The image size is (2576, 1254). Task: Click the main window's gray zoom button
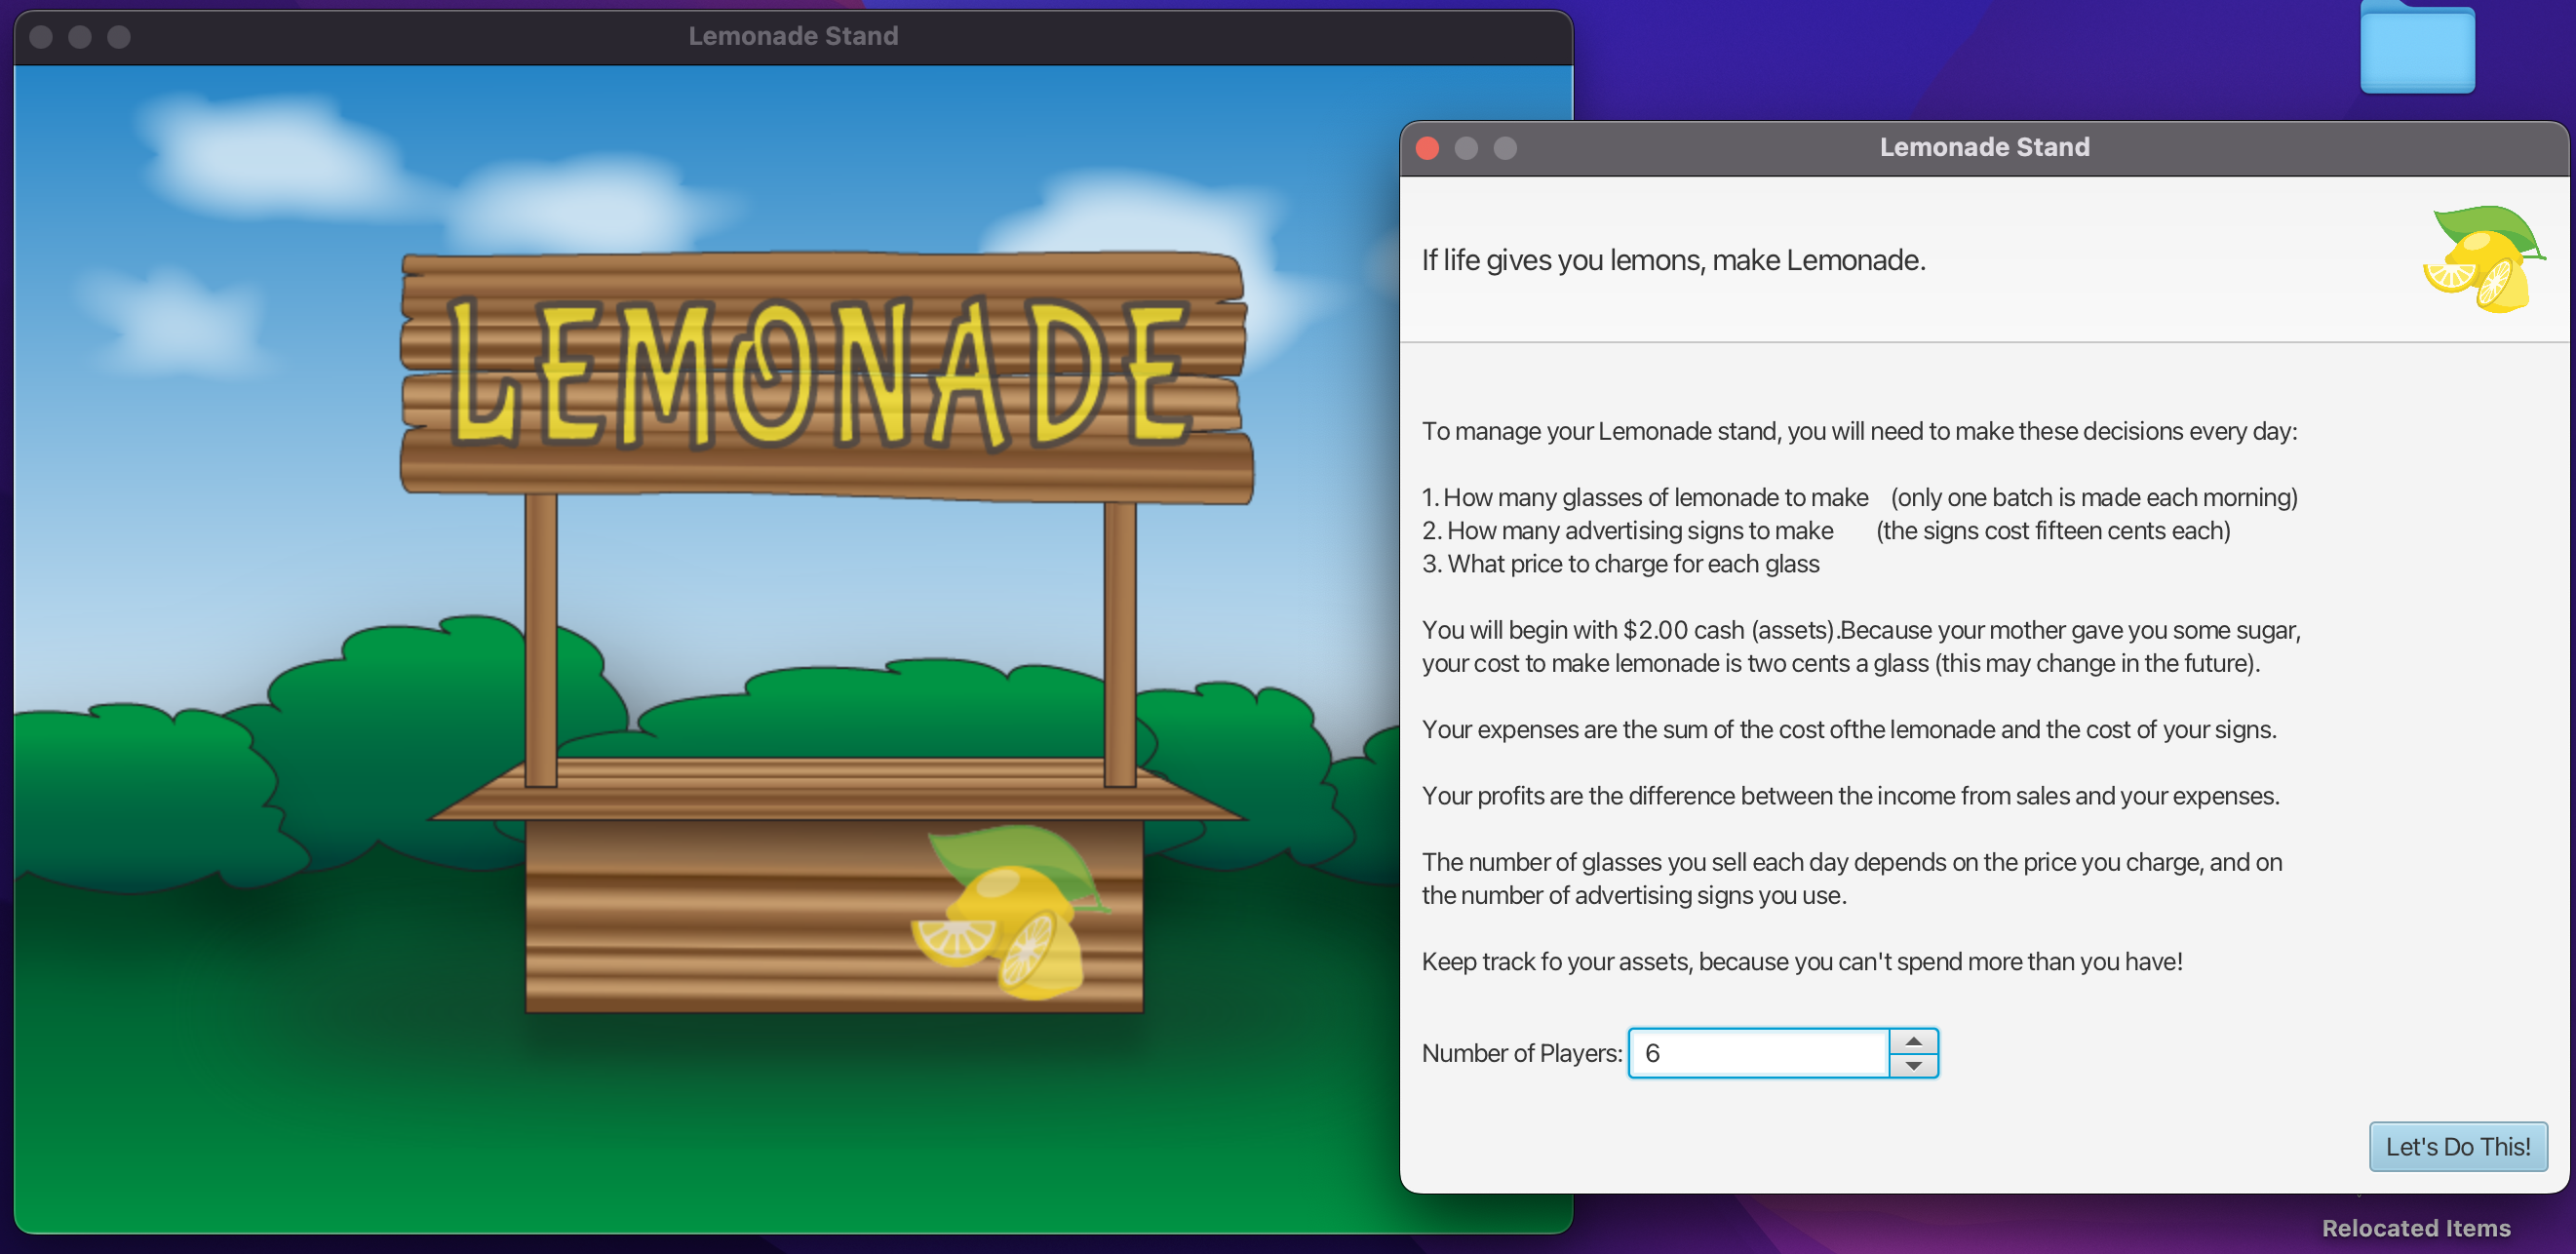point(119,37)
